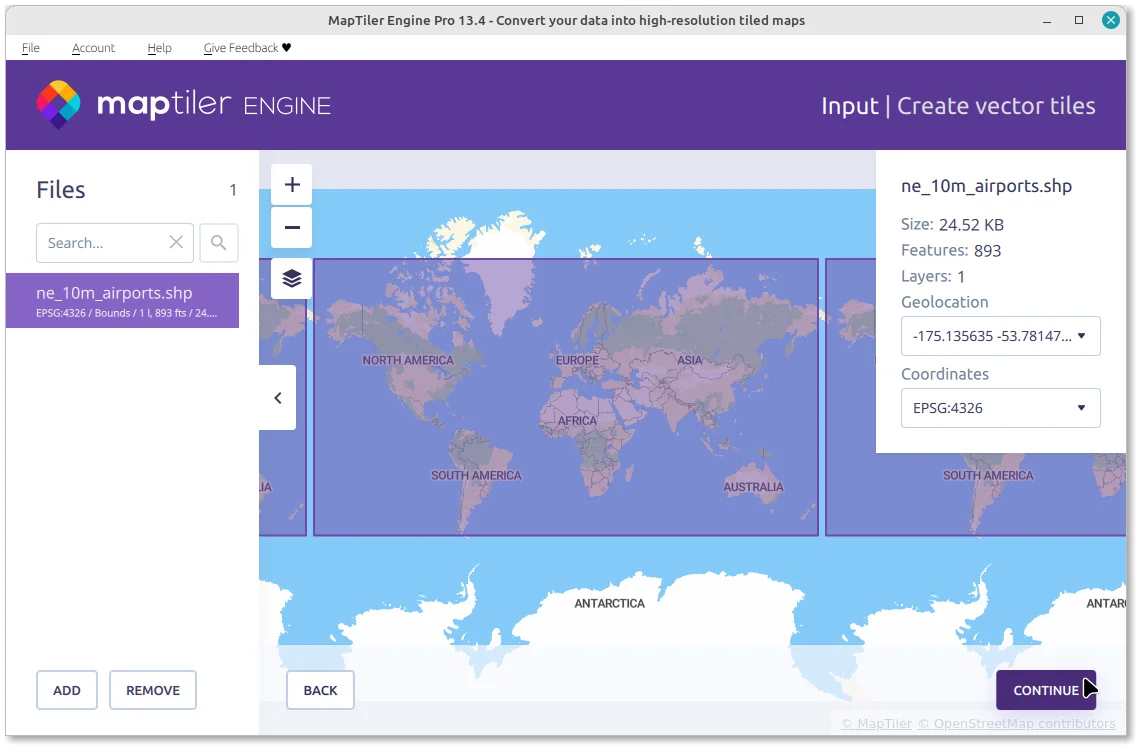The width and height of the screenshot is (1136, 745).
Task: Open the Geolocation bounds dropdown
Action: point(1001,336)
